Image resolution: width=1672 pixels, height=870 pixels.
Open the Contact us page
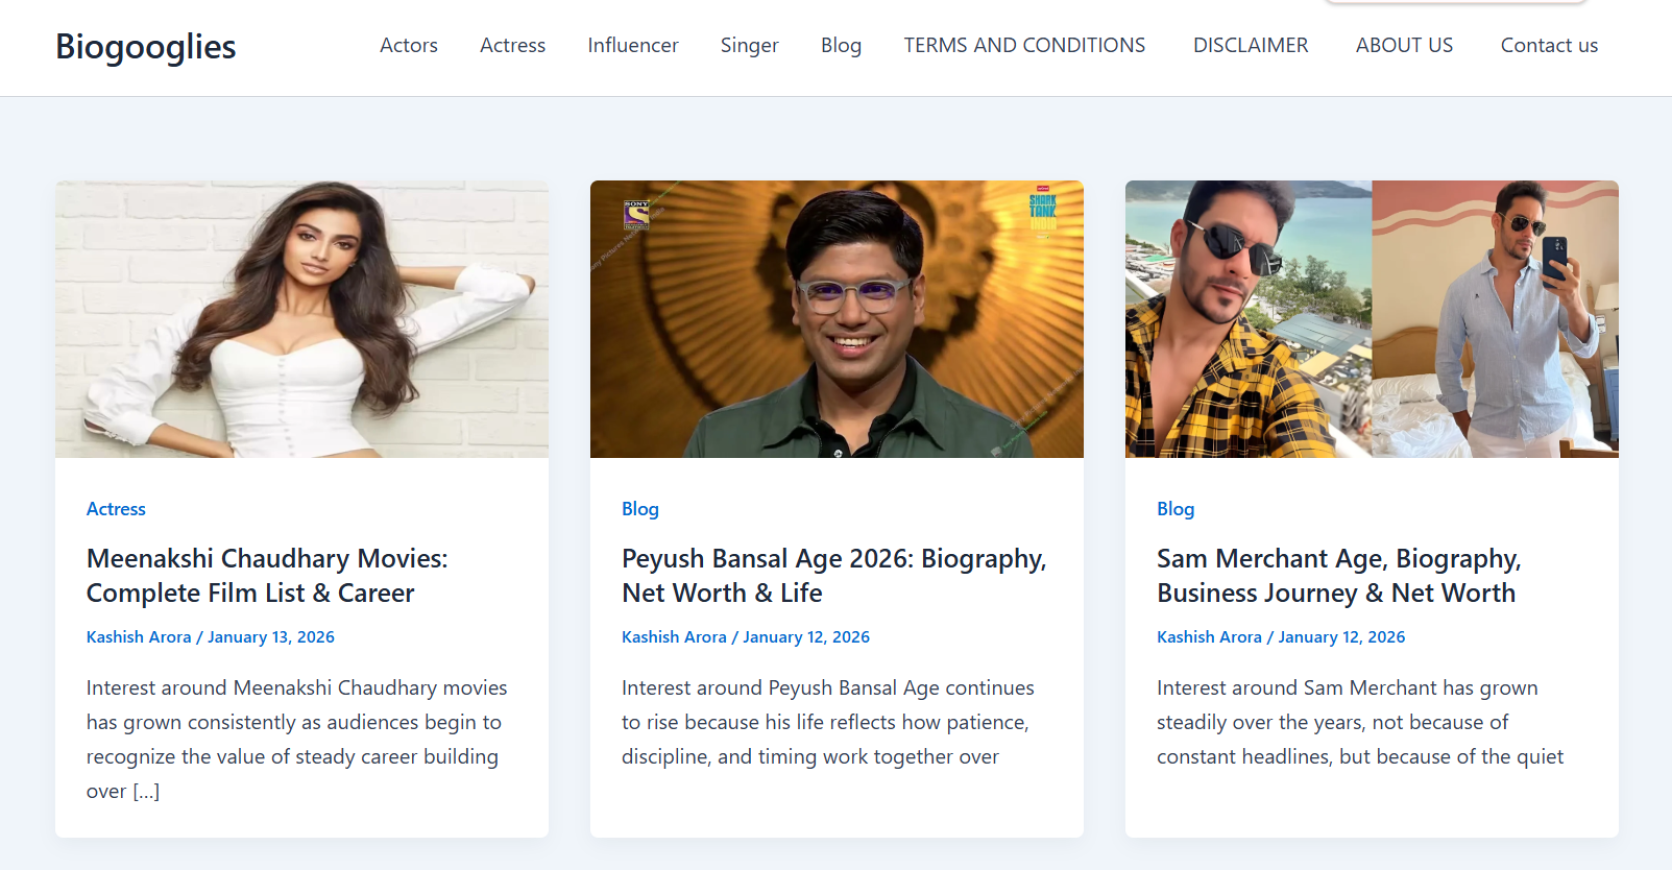tap(1548, 45)
